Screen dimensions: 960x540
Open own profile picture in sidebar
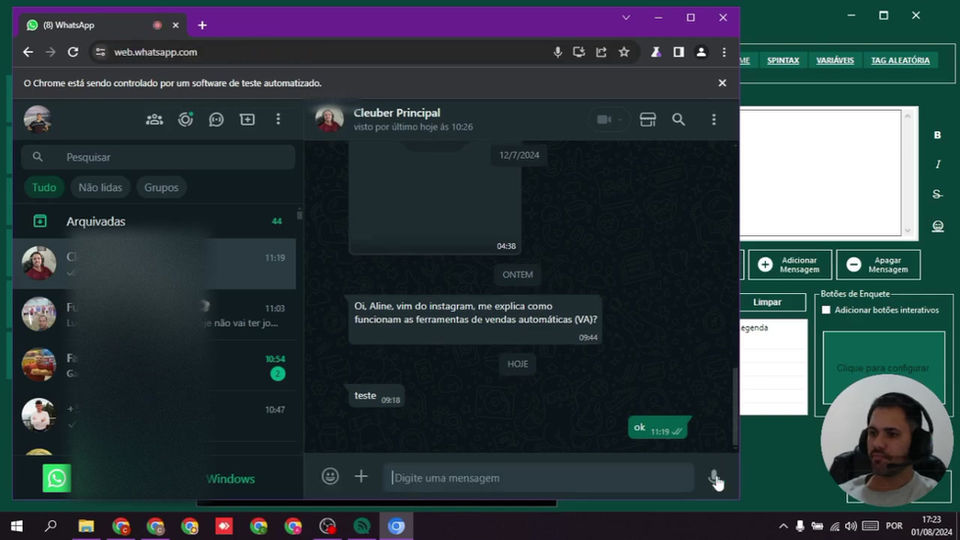pyautogui.click(x=37, y=119)
